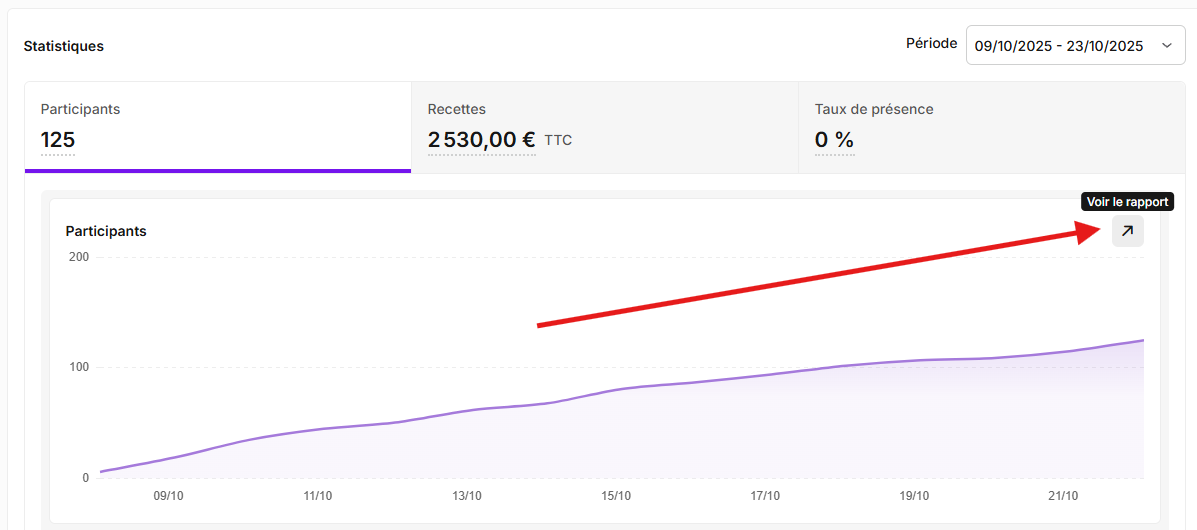
Task: Expand the Période date range chevron
Action: pyautogui.click(x=1166, y=46)
